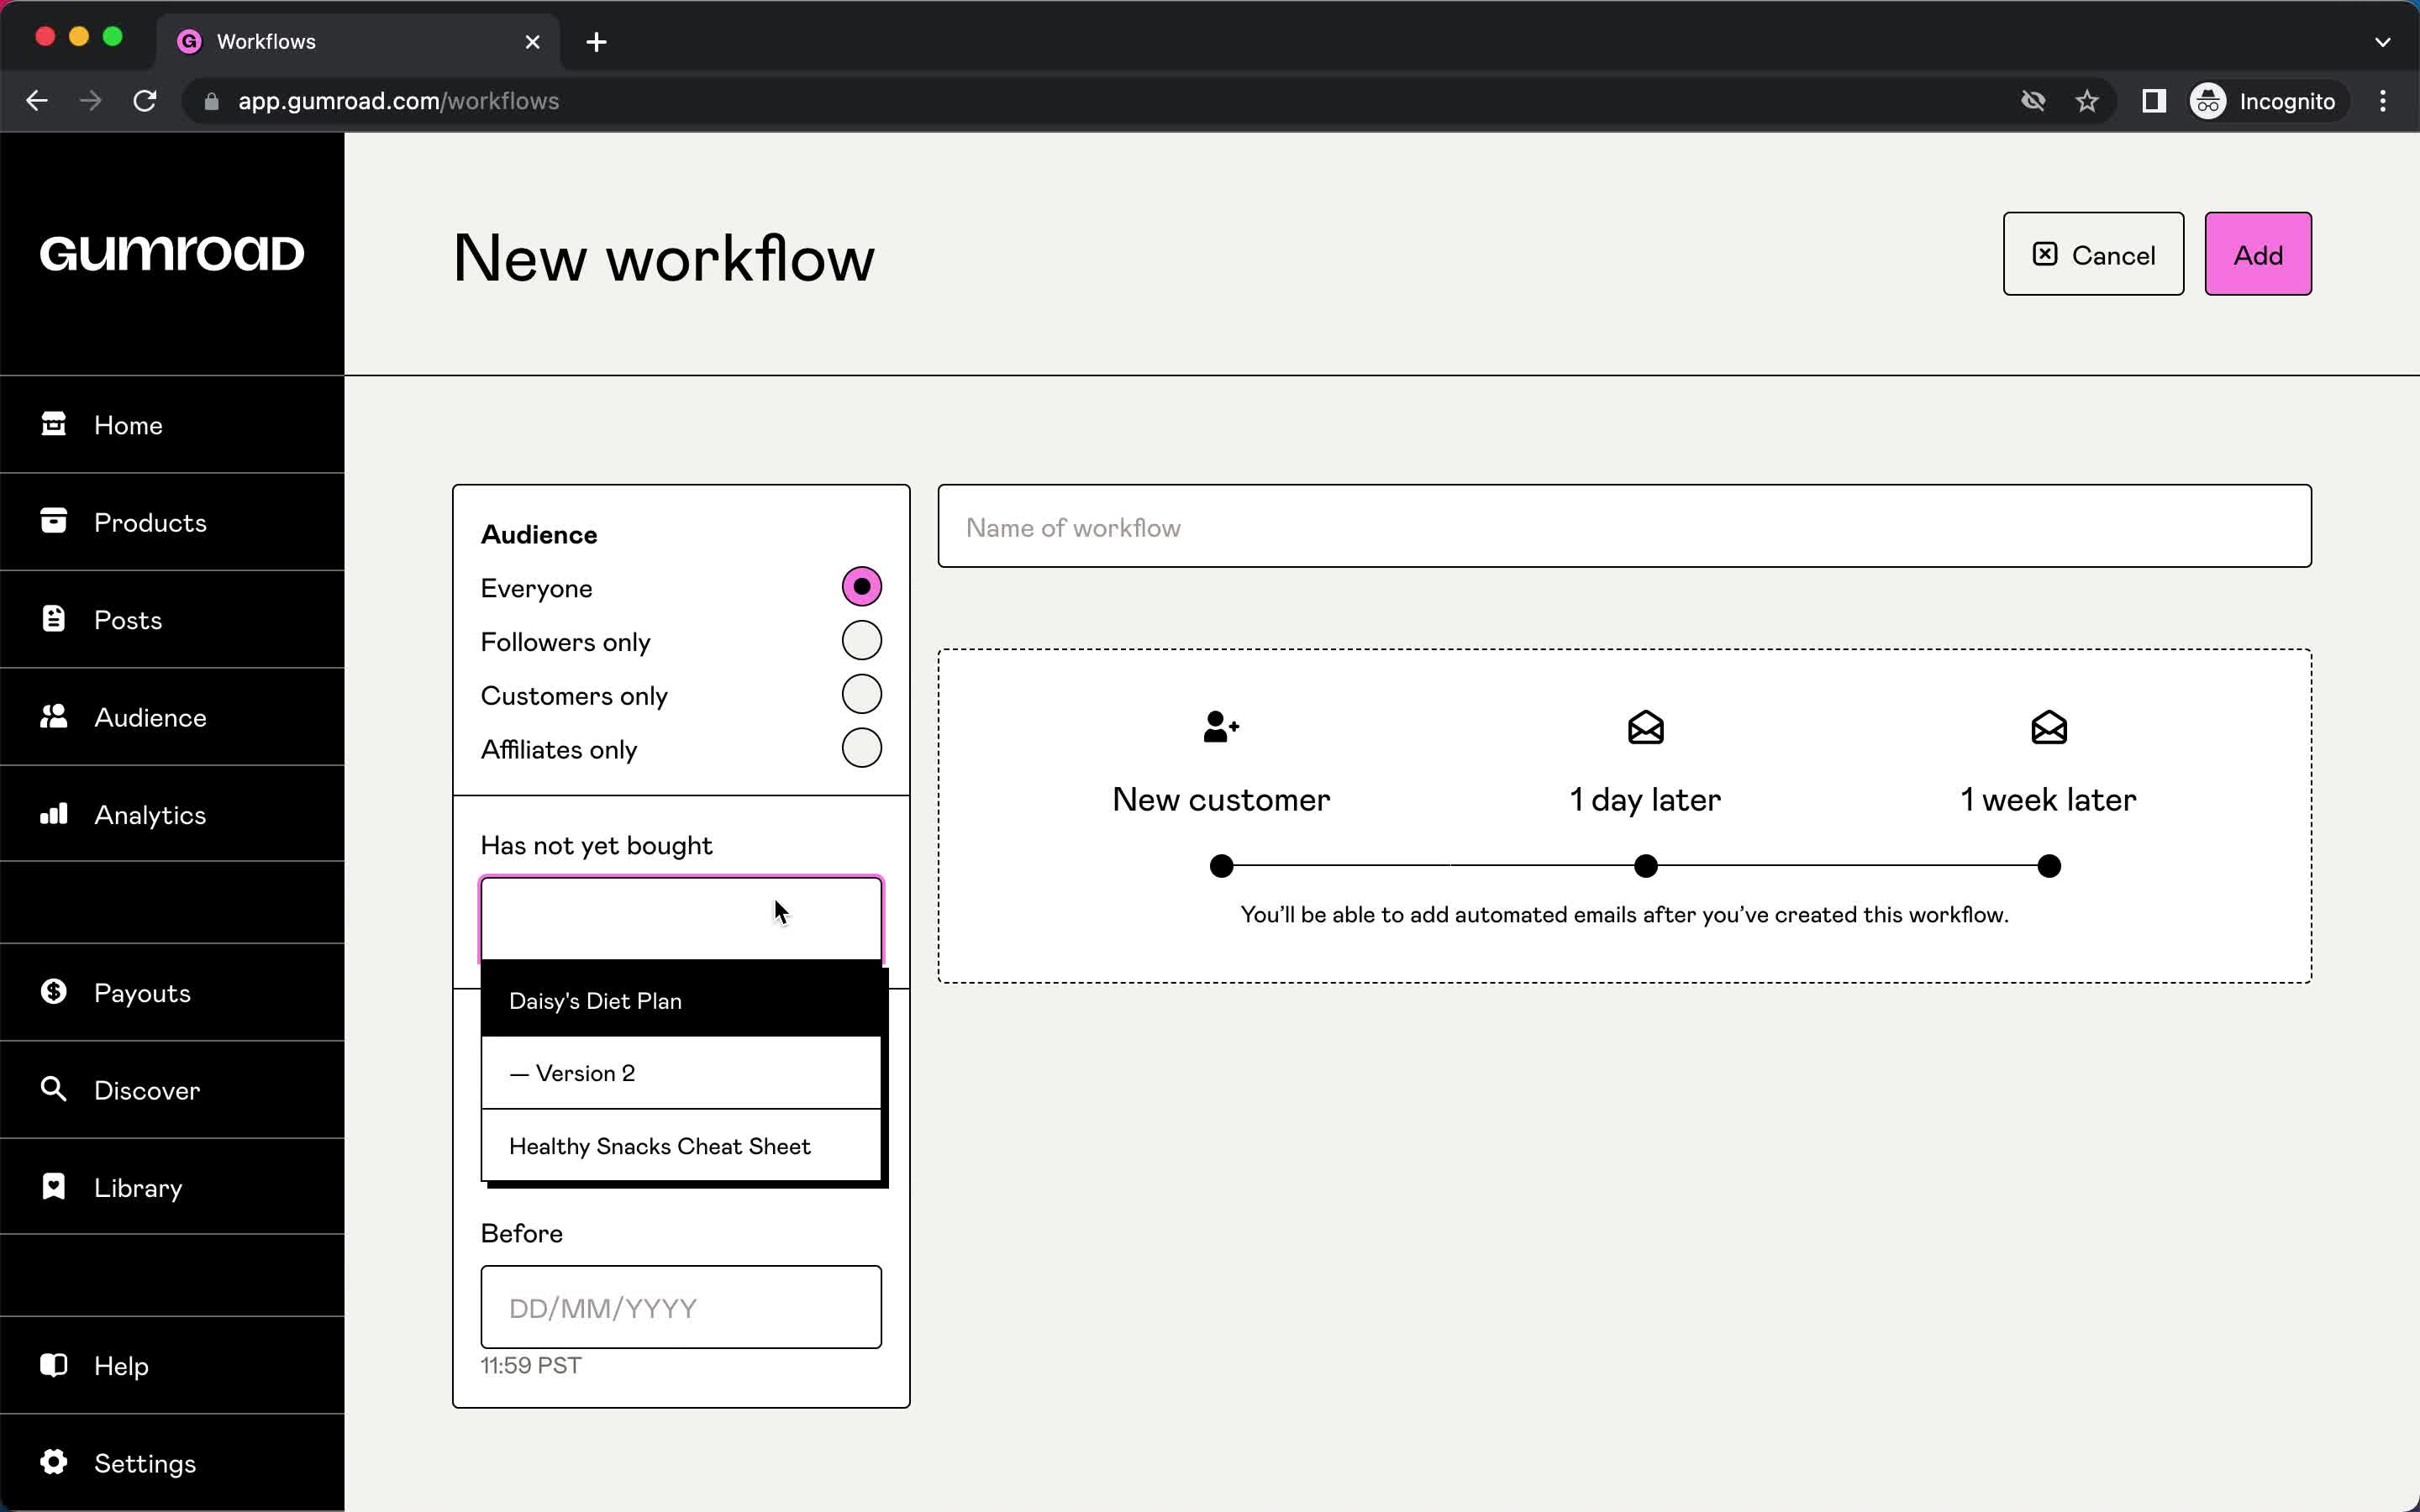
Task: Click the Payouts sidebar icon
Action: coord(54,991)
